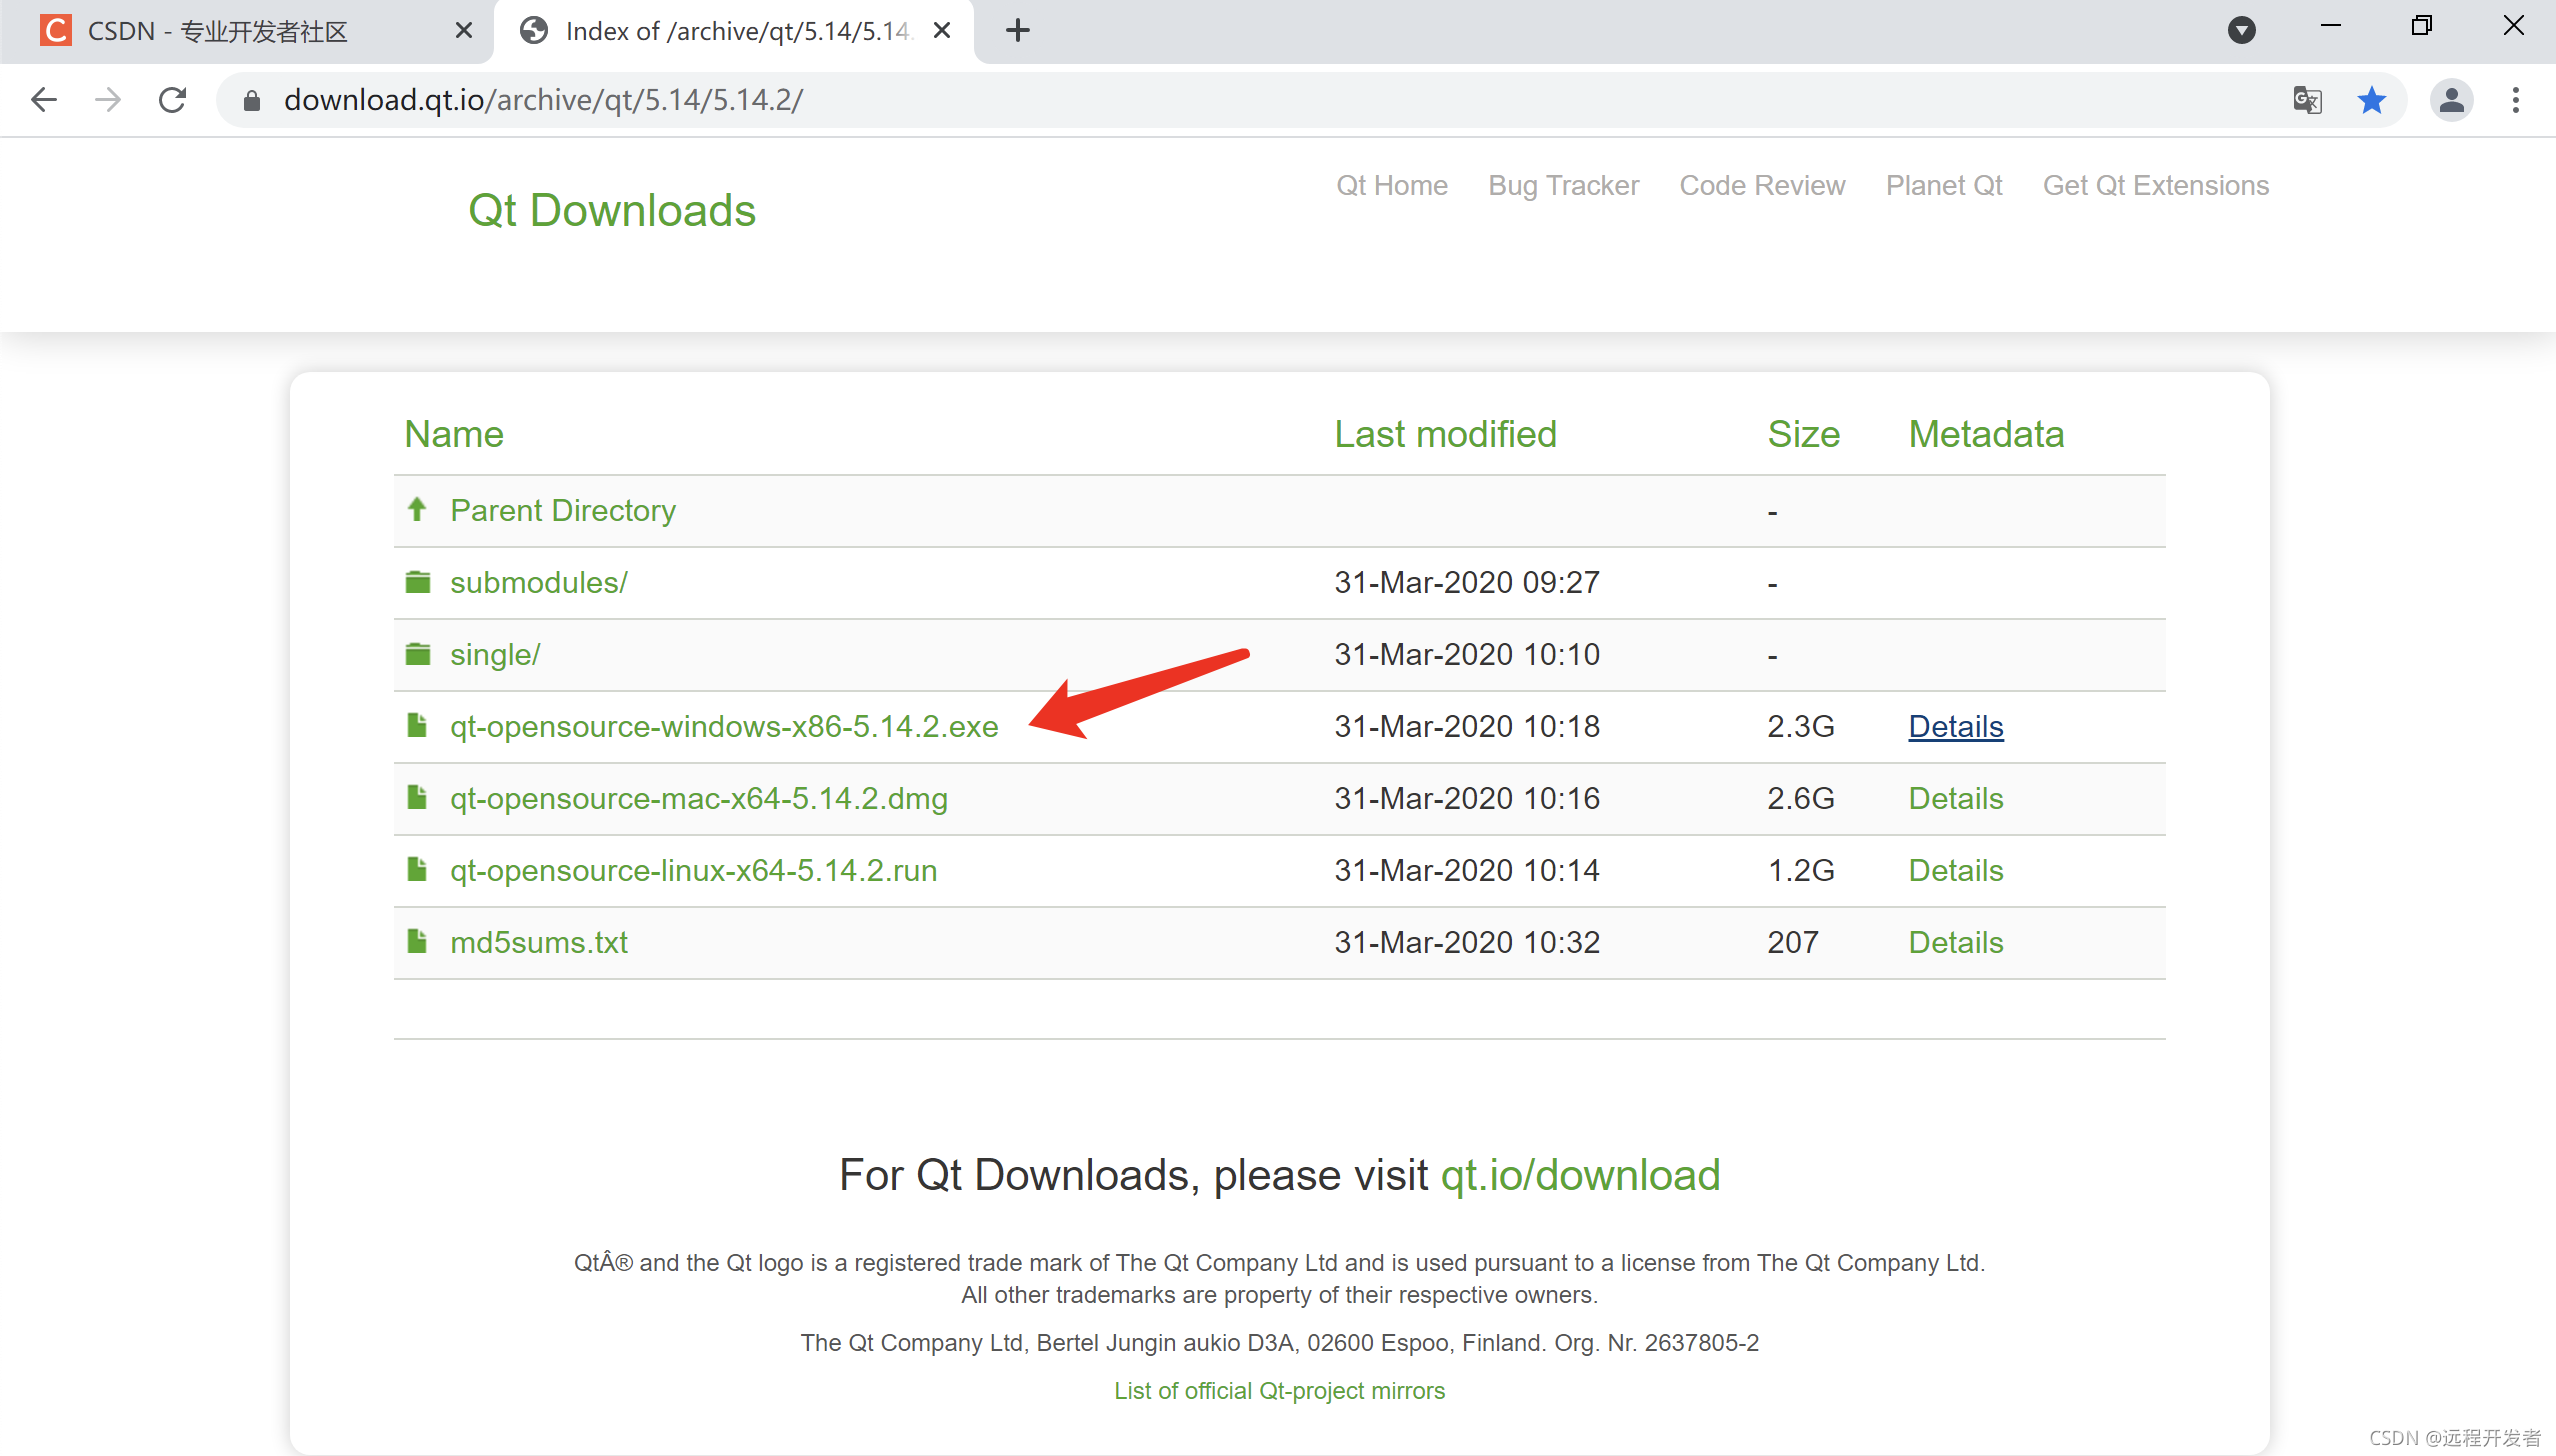Sort by the Last modified column

(x=1446, y=434)
